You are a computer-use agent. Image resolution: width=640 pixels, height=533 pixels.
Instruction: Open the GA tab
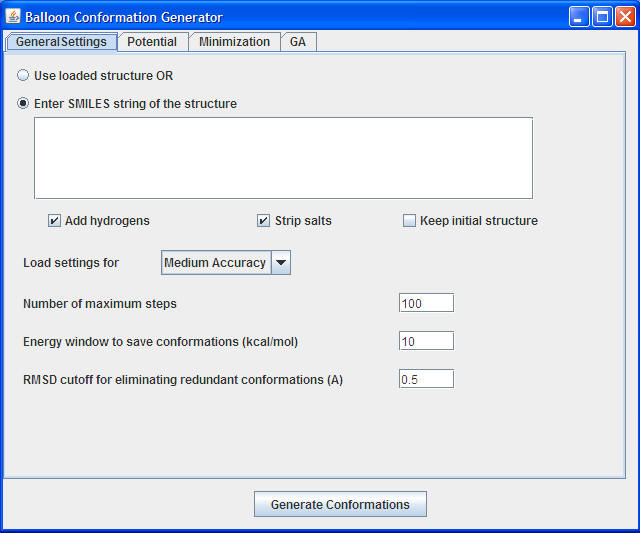298,42
